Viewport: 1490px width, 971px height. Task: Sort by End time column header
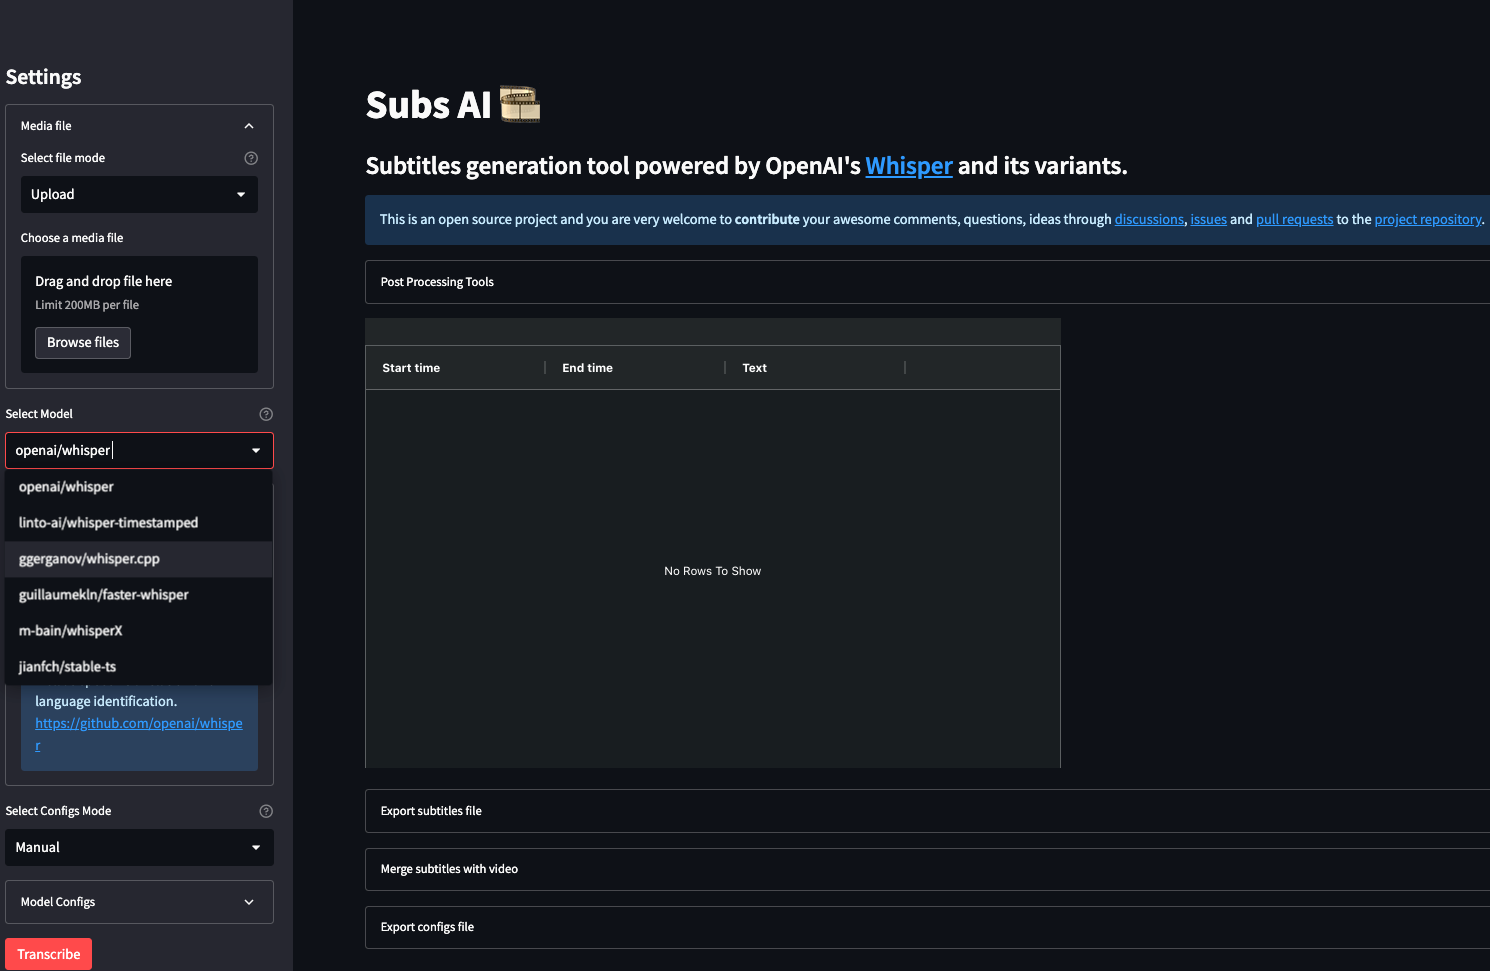click(635, 368)
